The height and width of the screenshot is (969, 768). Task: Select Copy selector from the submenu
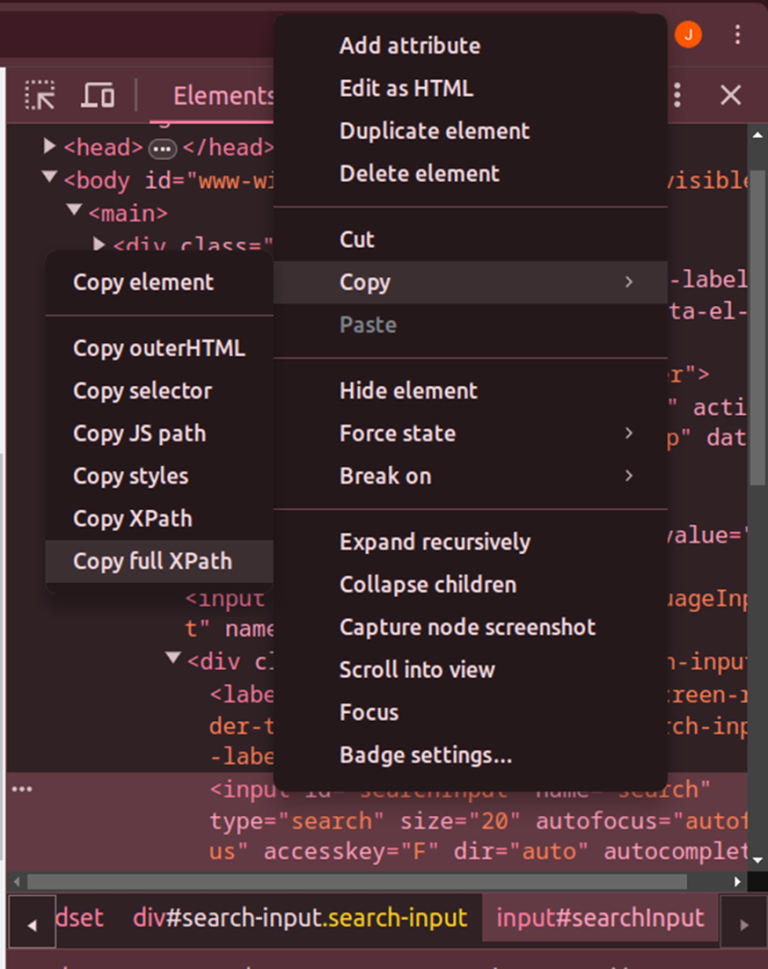point(142,390)
